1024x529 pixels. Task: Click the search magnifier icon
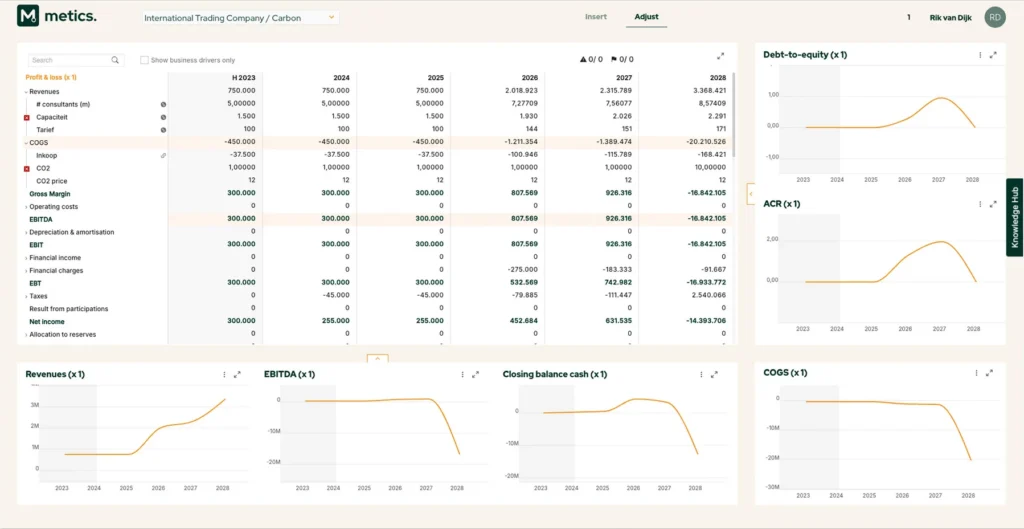point(115,60)
